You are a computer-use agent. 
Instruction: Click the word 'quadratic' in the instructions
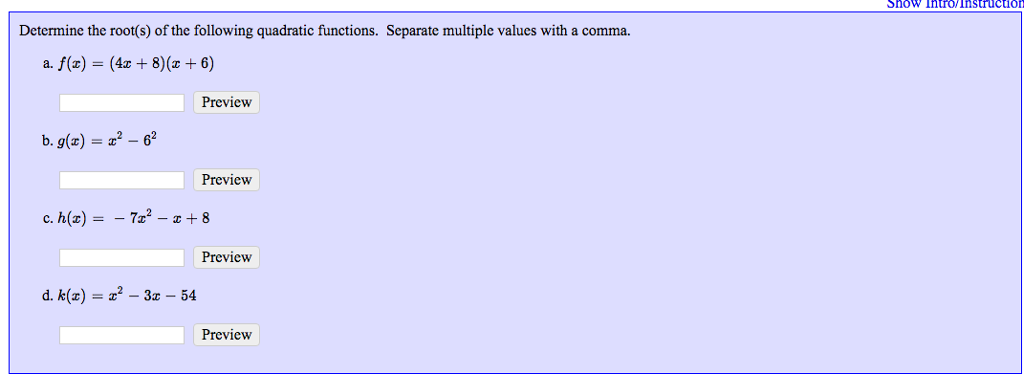click(285, 31)
